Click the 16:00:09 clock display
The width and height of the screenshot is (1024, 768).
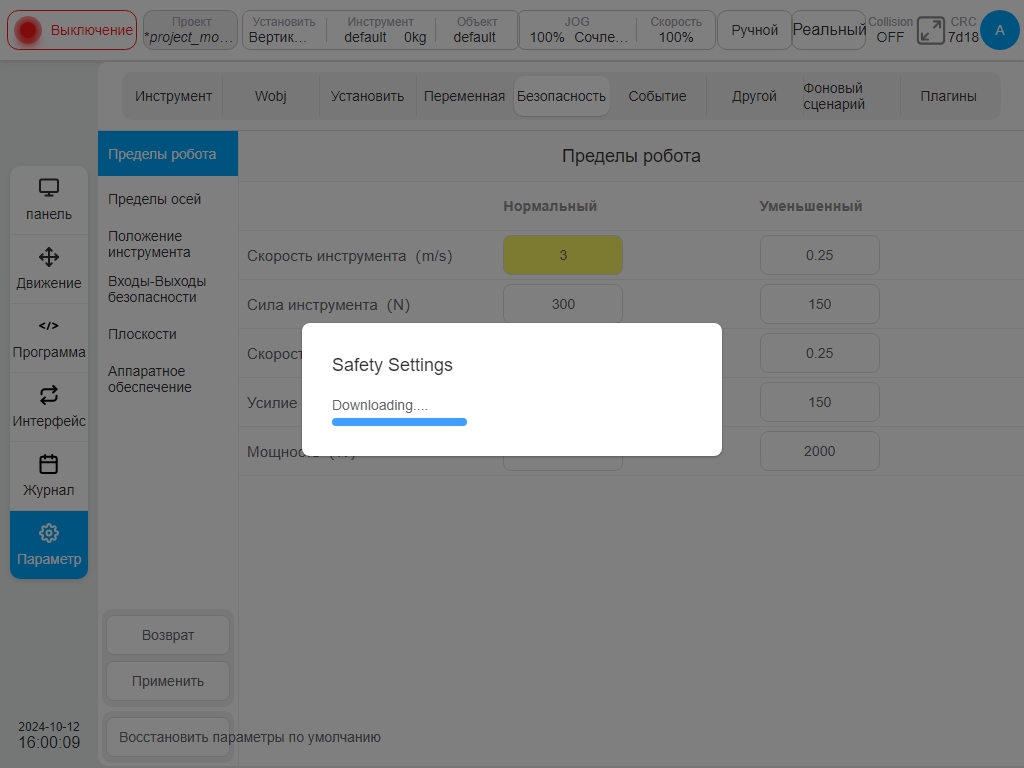point(49,743)
